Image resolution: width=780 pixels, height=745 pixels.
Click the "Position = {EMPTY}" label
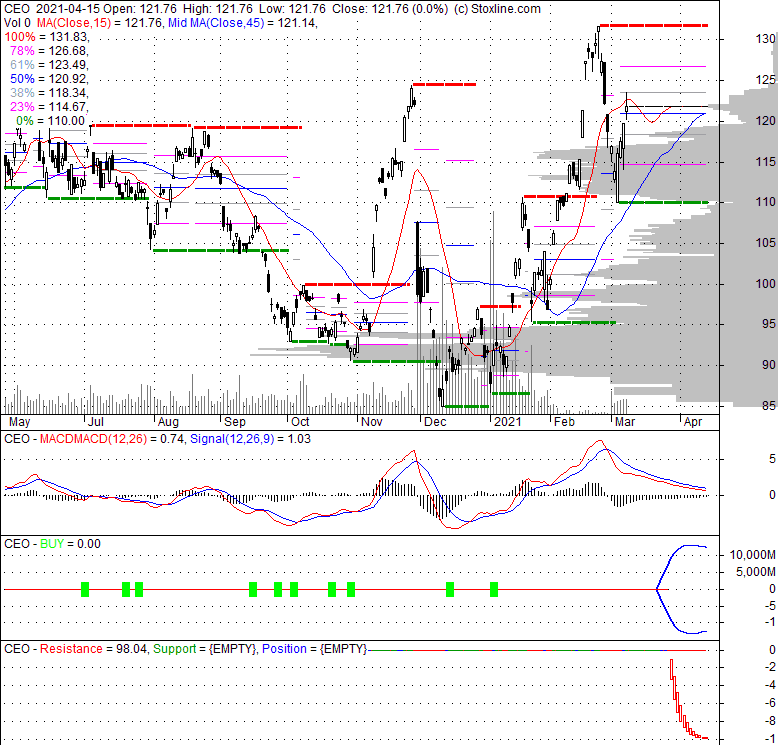pyautogui.click(x=314, y=649)
